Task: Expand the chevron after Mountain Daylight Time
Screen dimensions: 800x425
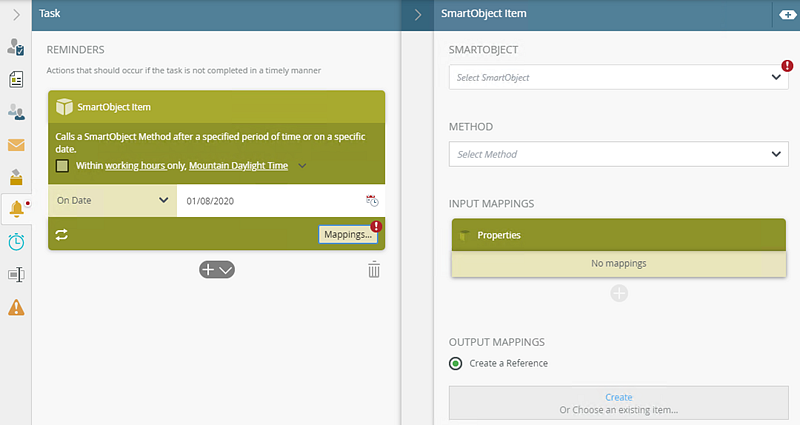Action: coord(302,166)
